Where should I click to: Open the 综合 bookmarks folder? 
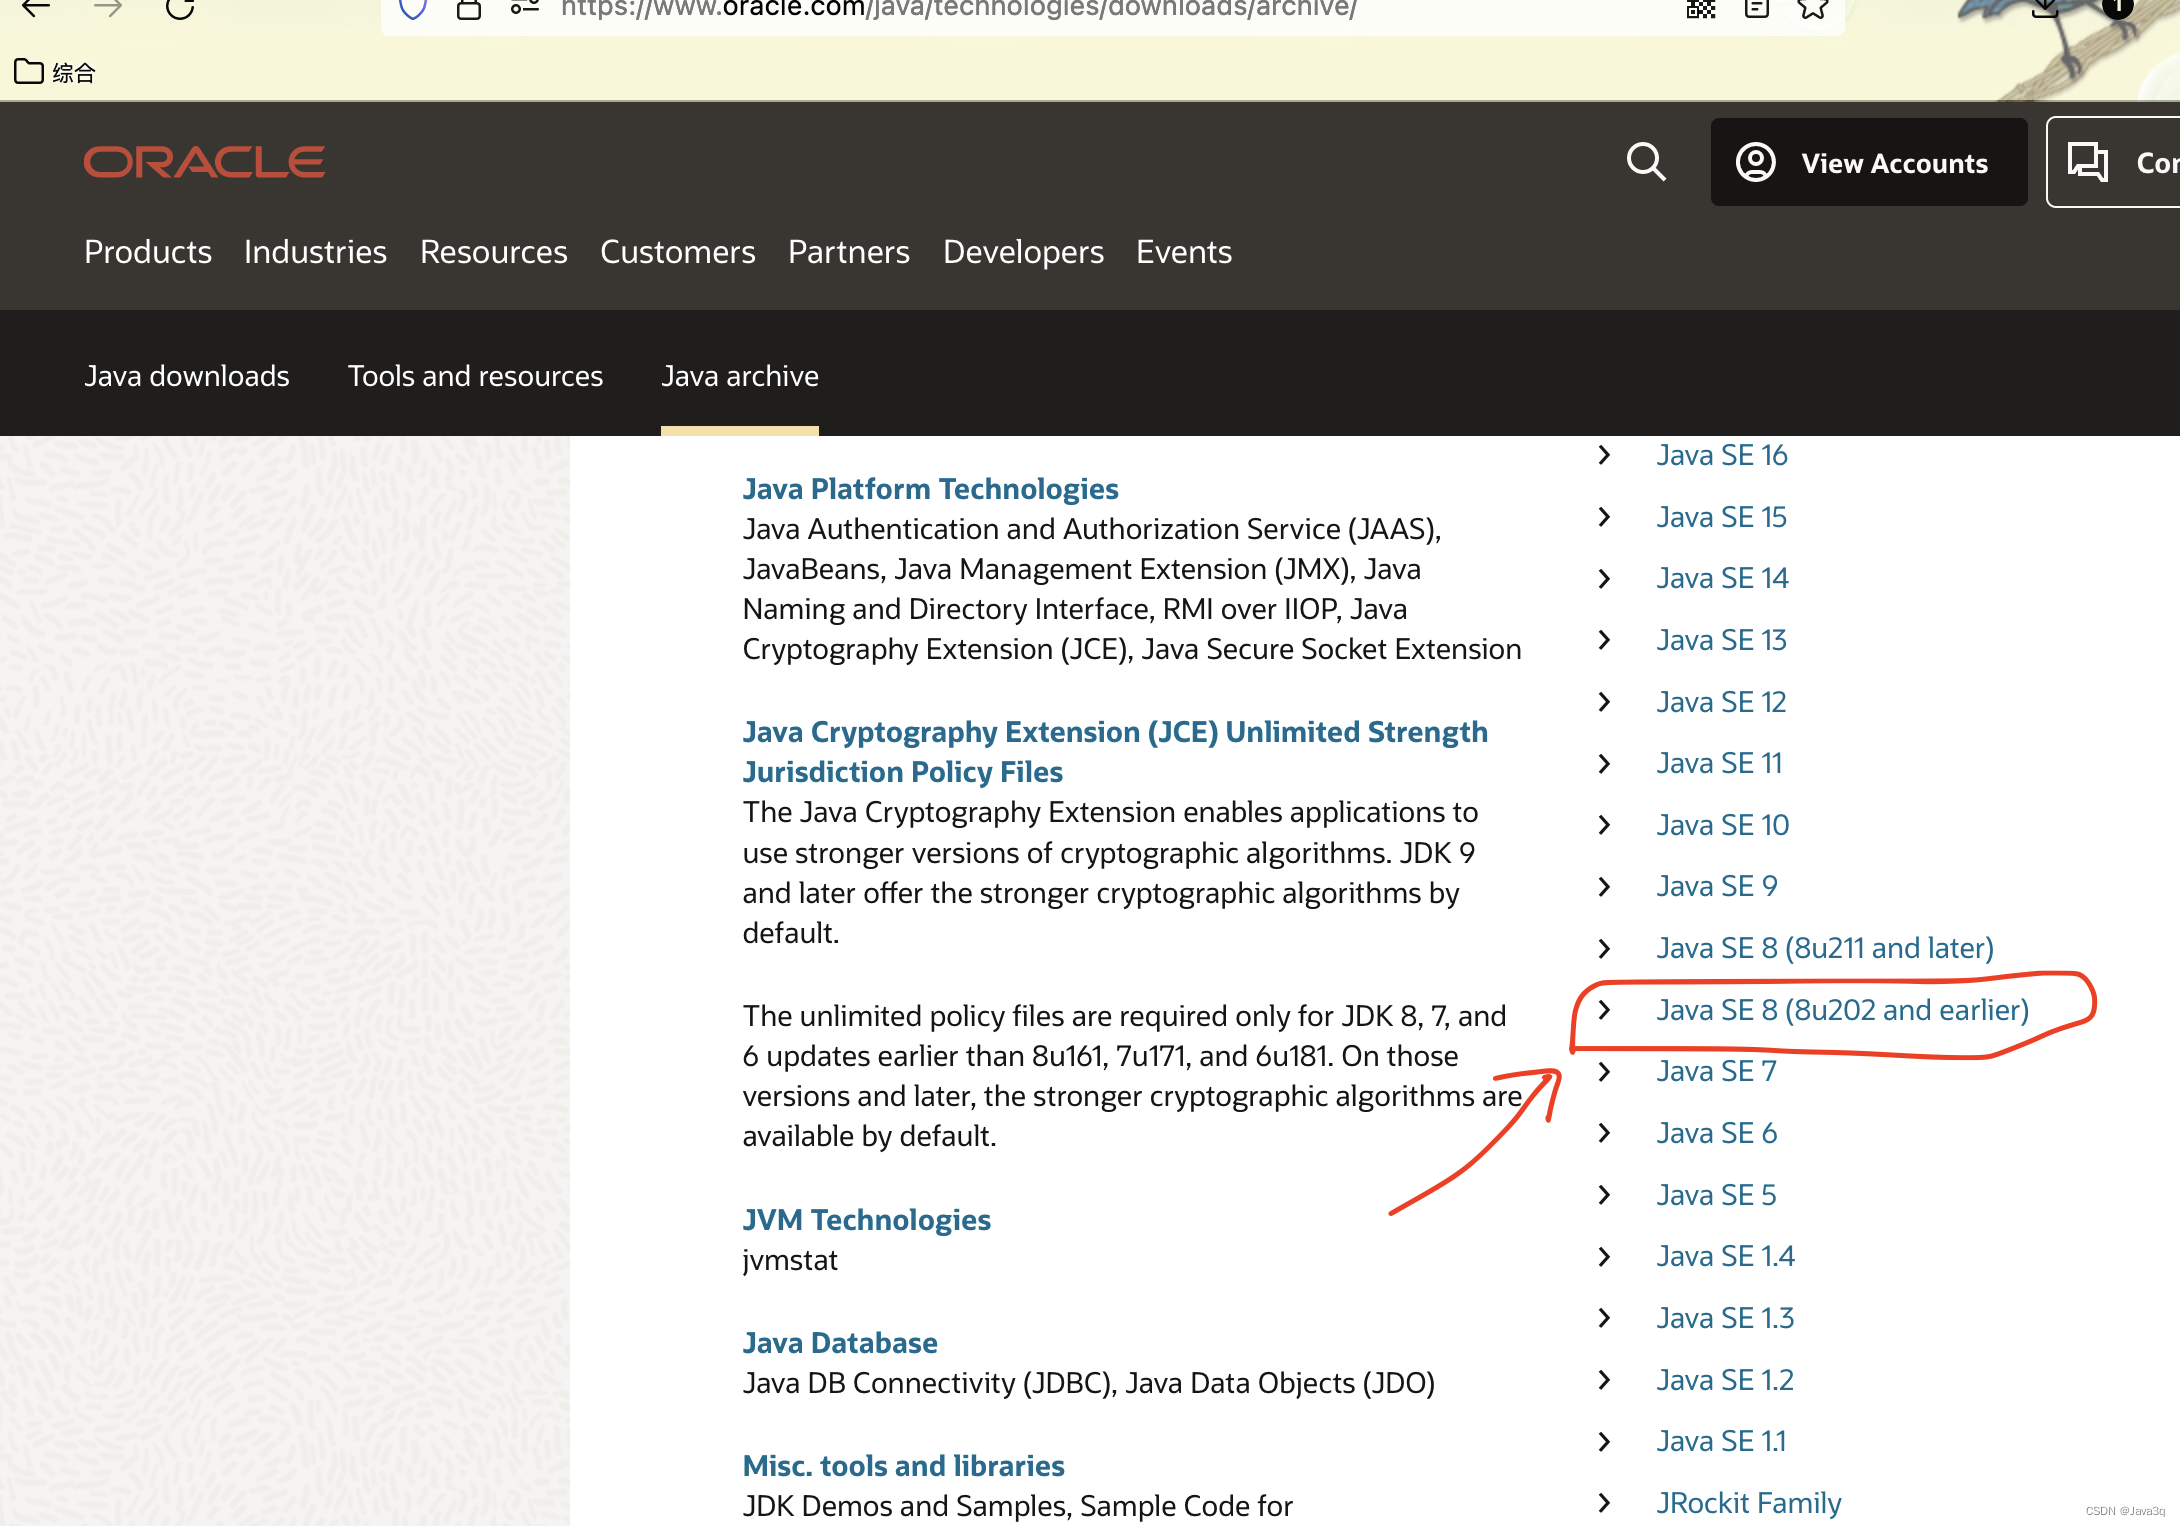[x=55, y=72]
